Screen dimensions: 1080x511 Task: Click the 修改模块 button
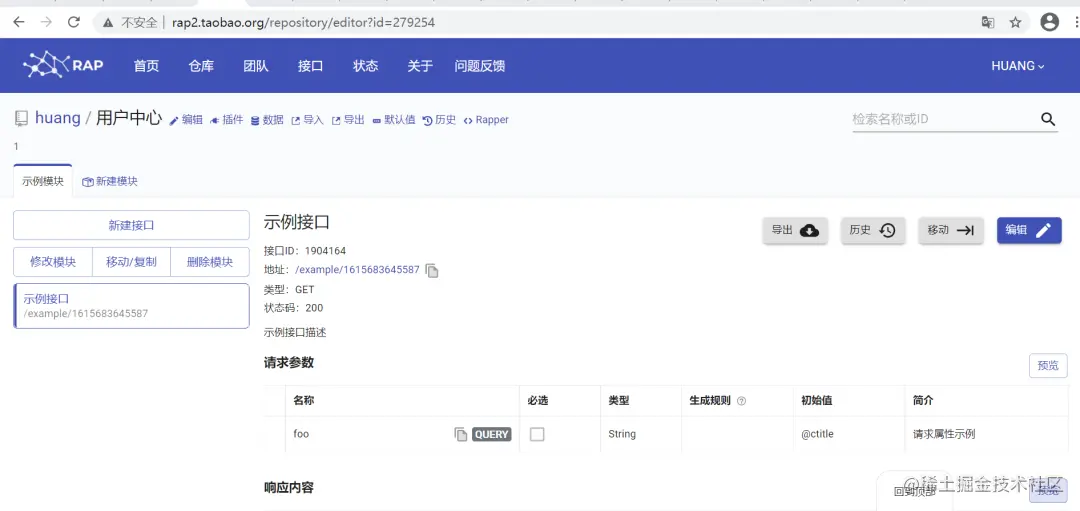pos(53,262)
